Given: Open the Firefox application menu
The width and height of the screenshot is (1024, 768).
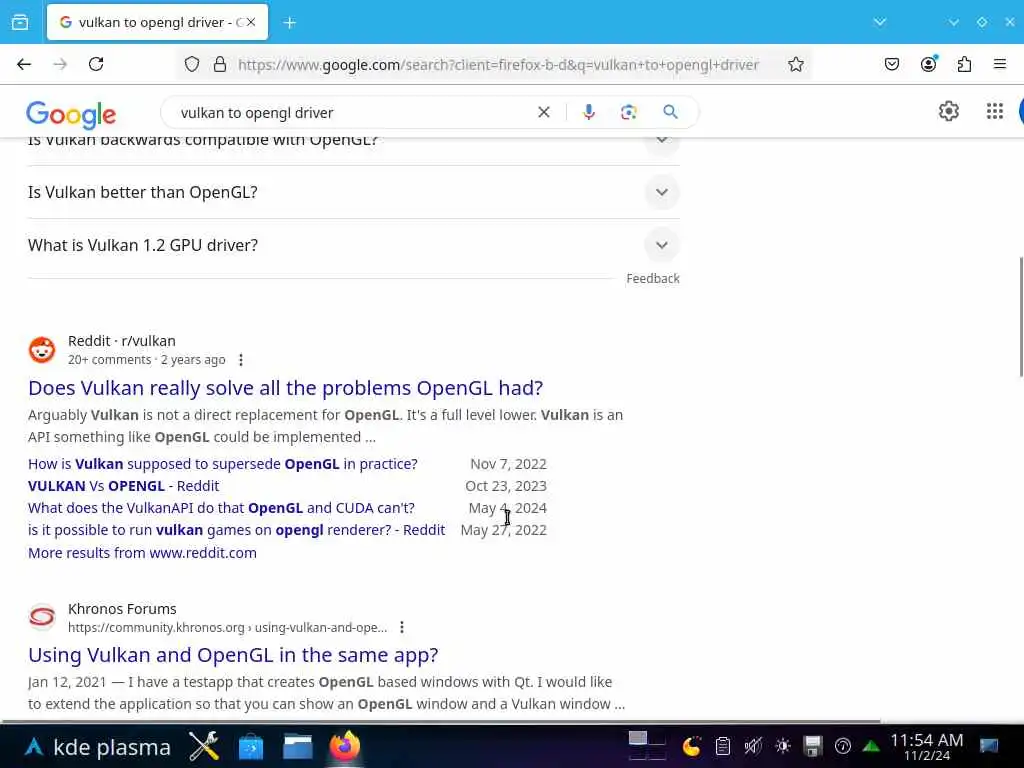Looking at the screenshot, I should [x=1000, y=64].
